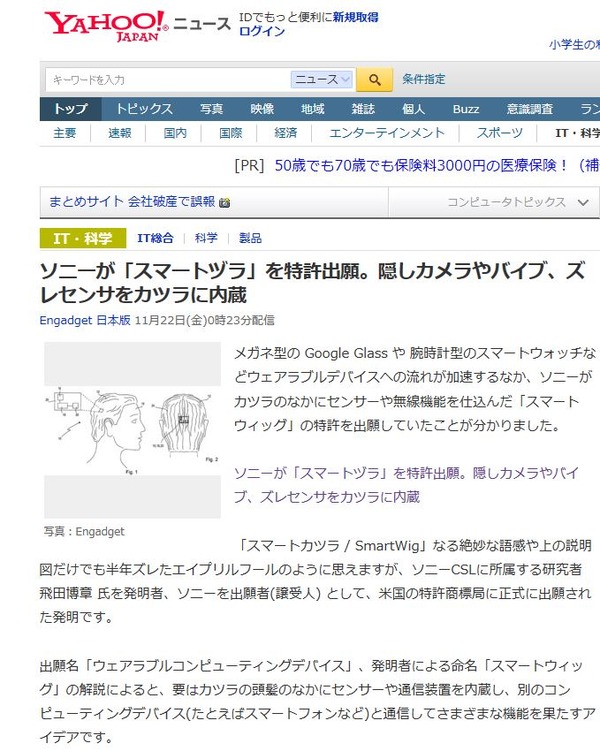Viewport: 600px width, 751px height.
Task: Open the purple スマートヅラ article link
Action: pyautogui.click(x=406, y=485)
